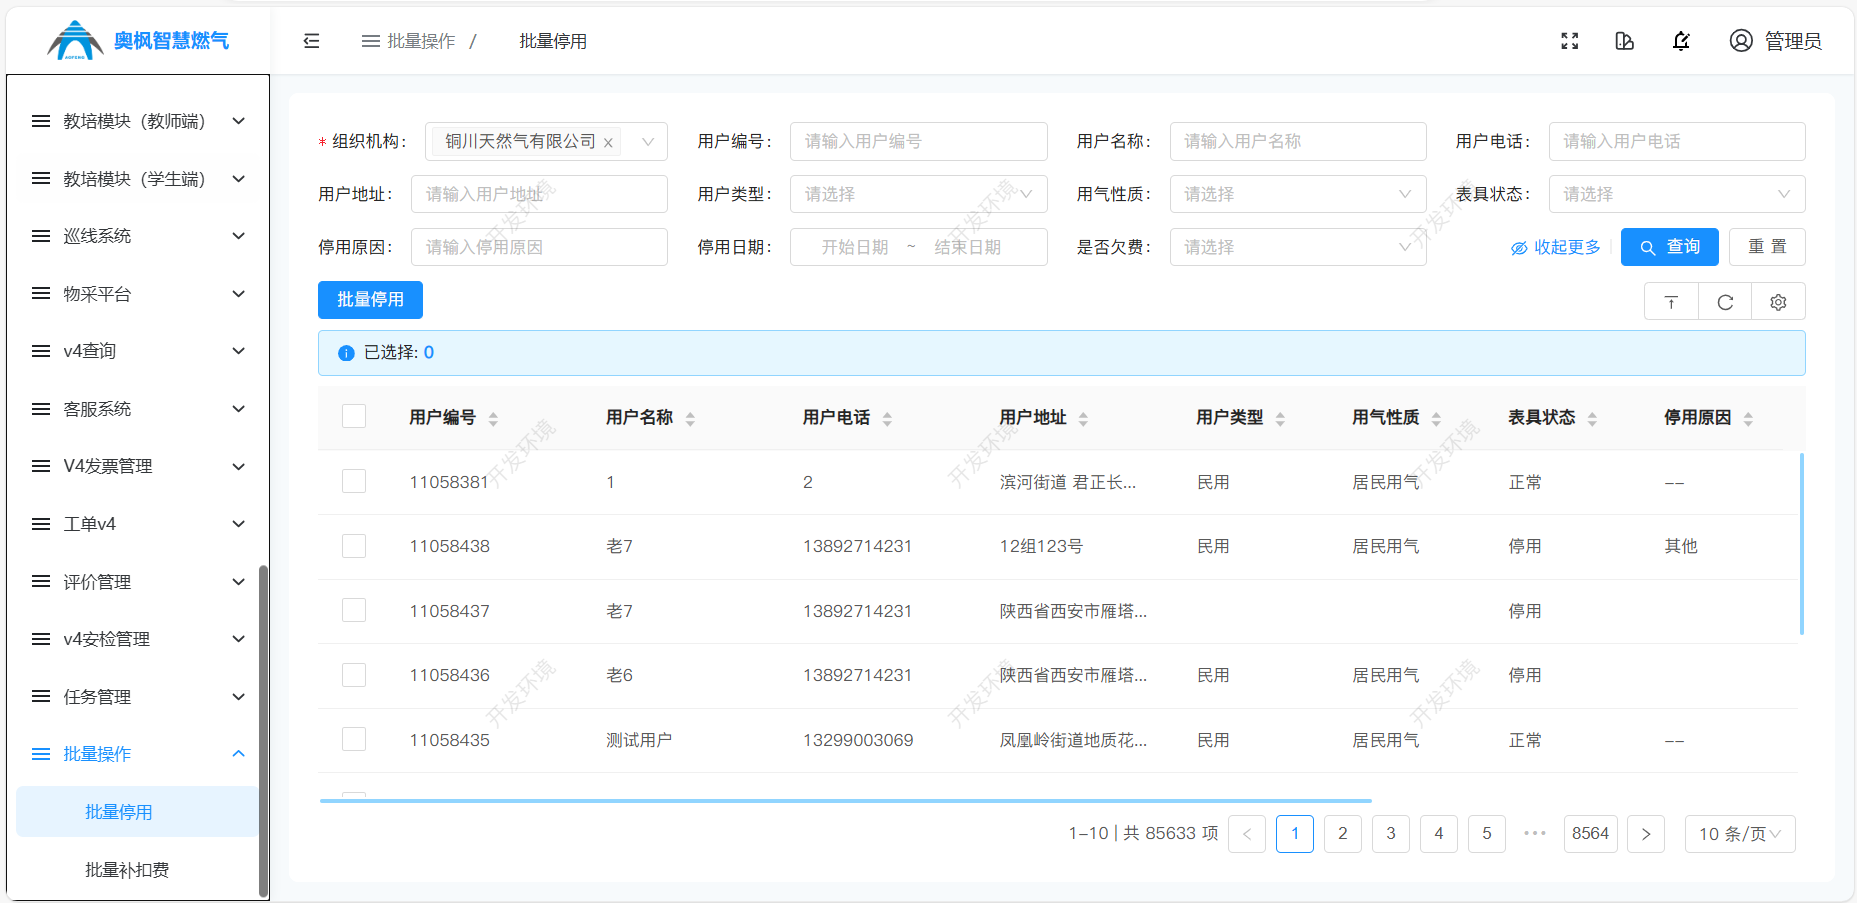Check the row for user 11058436
The height and width of the screenshot is (903, 1857).
(354, 675)
